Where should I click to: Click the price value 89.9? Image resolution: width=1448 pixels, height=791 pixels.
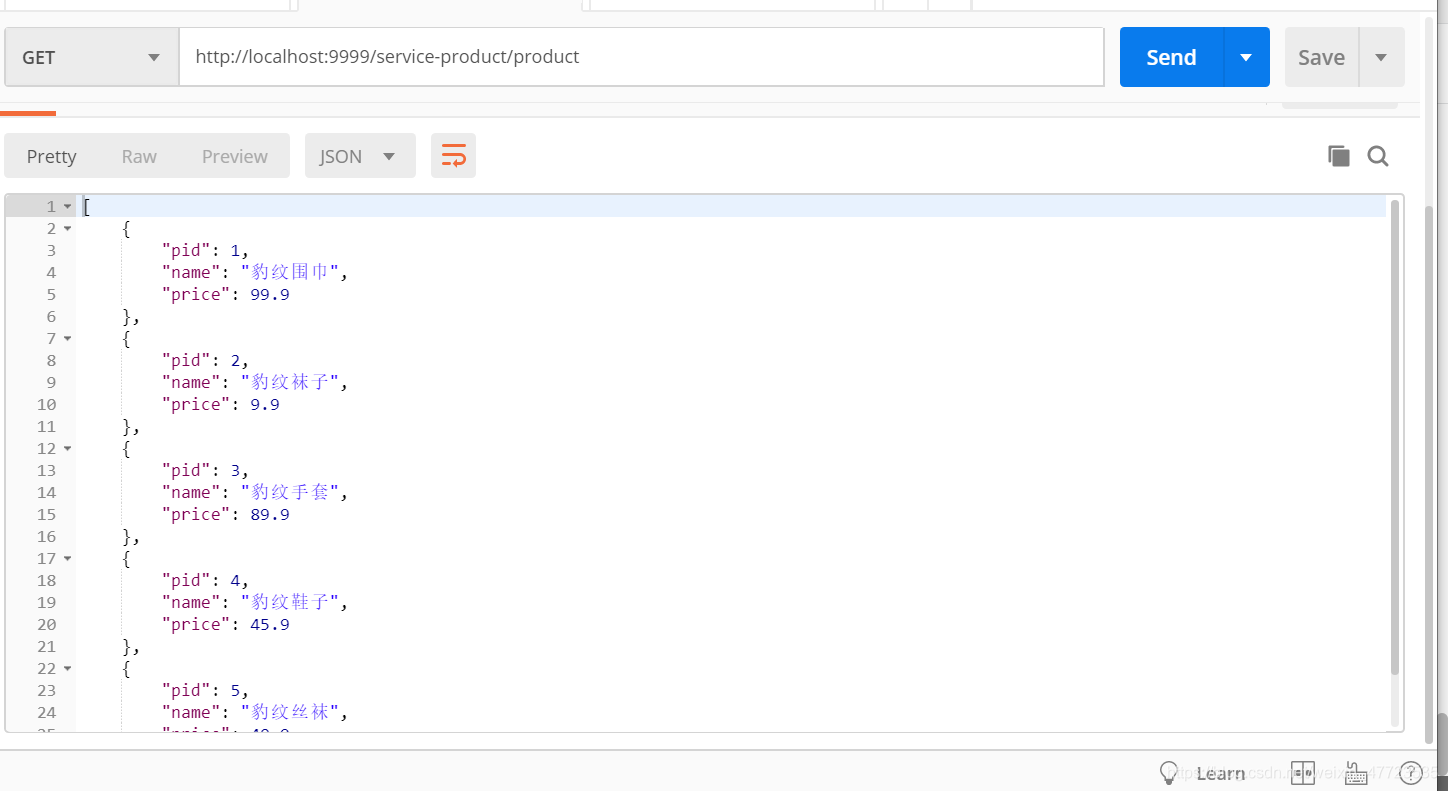pyautogui.click(x=270, y=514)
